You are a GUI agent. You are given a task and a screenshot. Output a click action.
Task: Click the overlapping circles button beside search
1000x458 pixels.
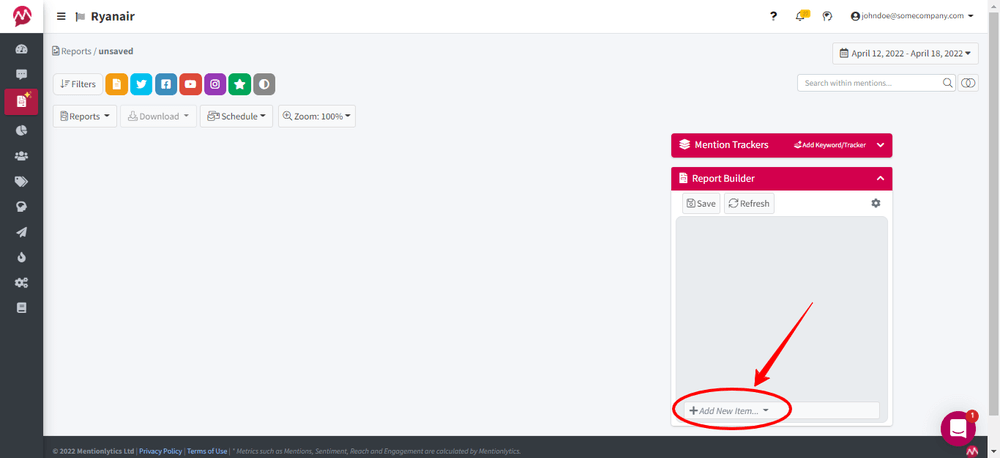(x=968, y=83)
